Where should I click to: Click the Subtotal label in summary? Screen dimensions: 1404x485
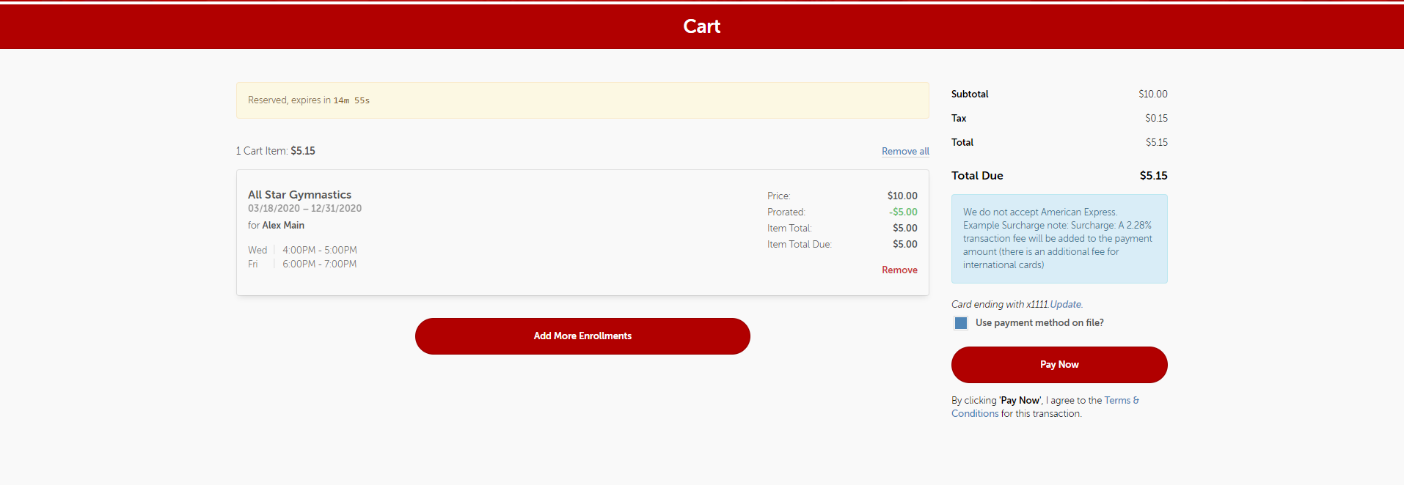pyautogui.click(x=970, y=94)
